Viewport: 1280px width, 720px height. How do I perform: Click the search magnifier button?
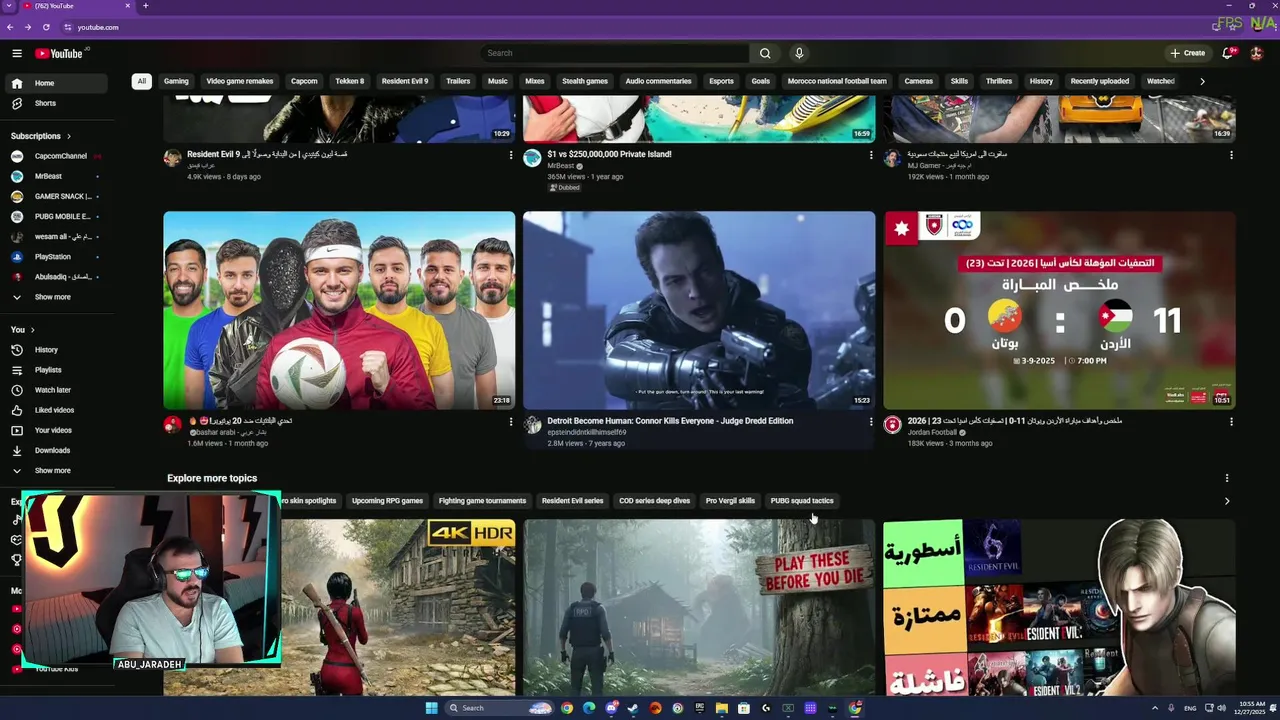(x=765, y=53)
